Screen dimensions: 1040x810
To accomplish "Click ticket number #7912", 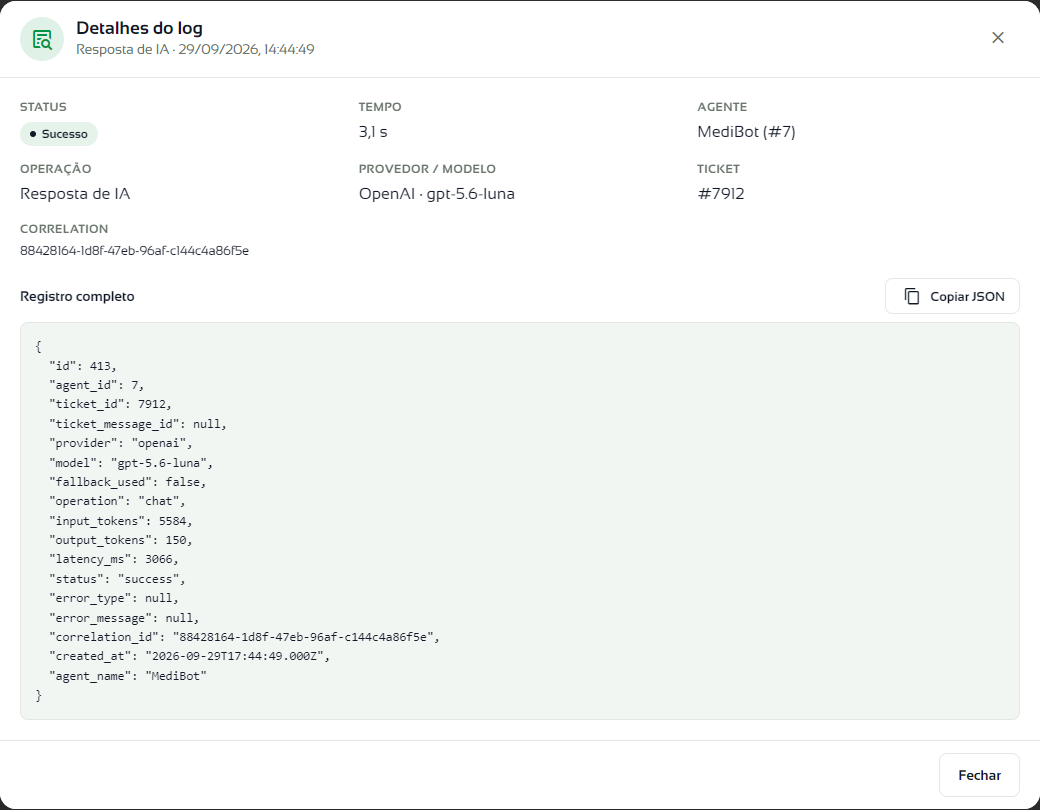I will [720, 194].
